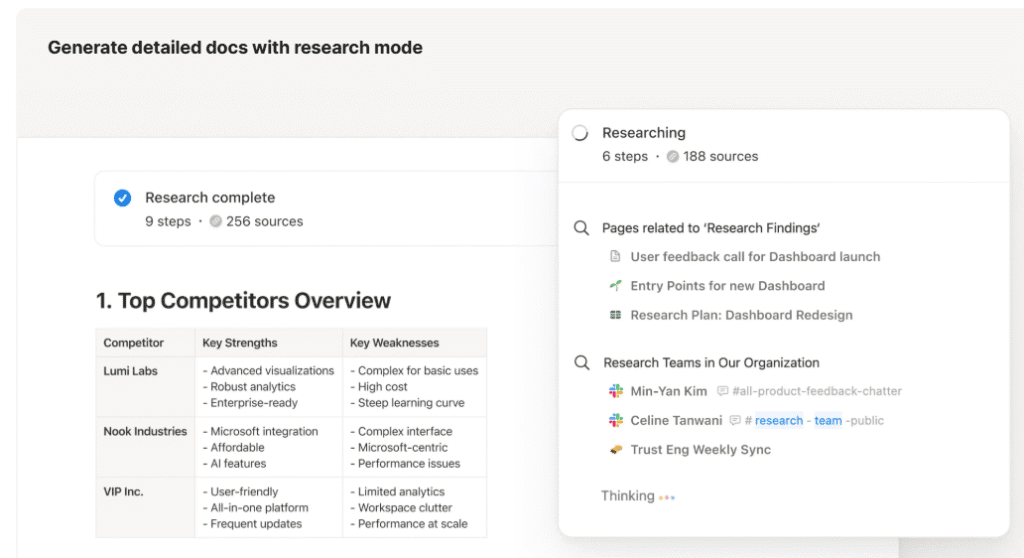
Task: Click the Complex interface weakness entry
Action: (402, 431)
